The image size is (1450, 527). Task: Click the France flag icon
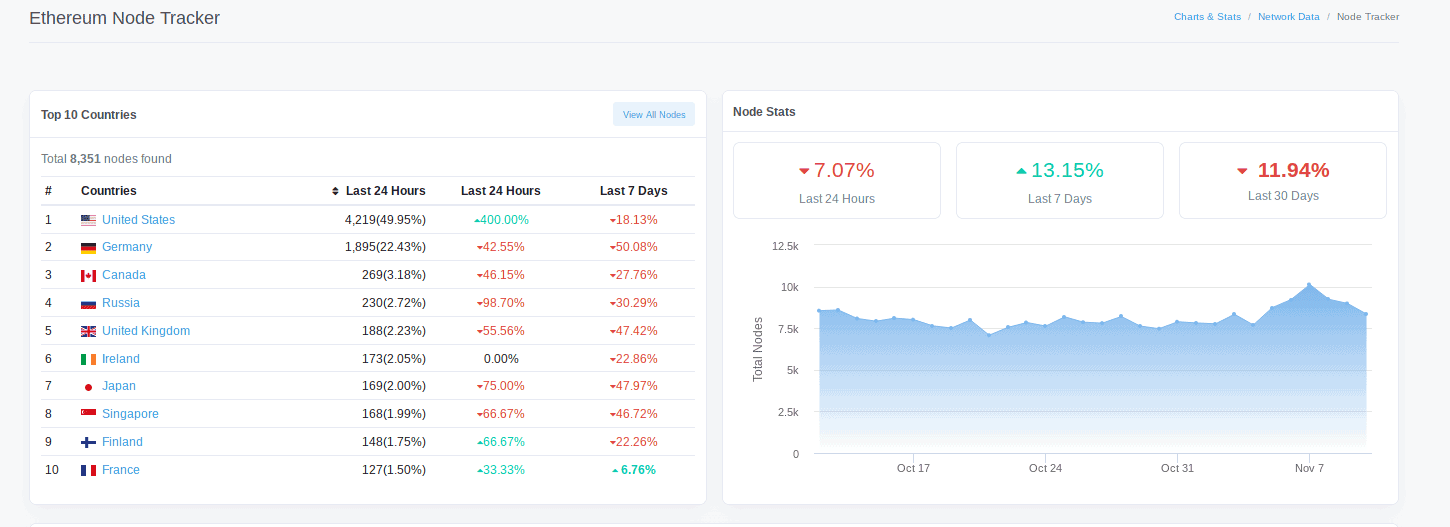coord(88,470)
